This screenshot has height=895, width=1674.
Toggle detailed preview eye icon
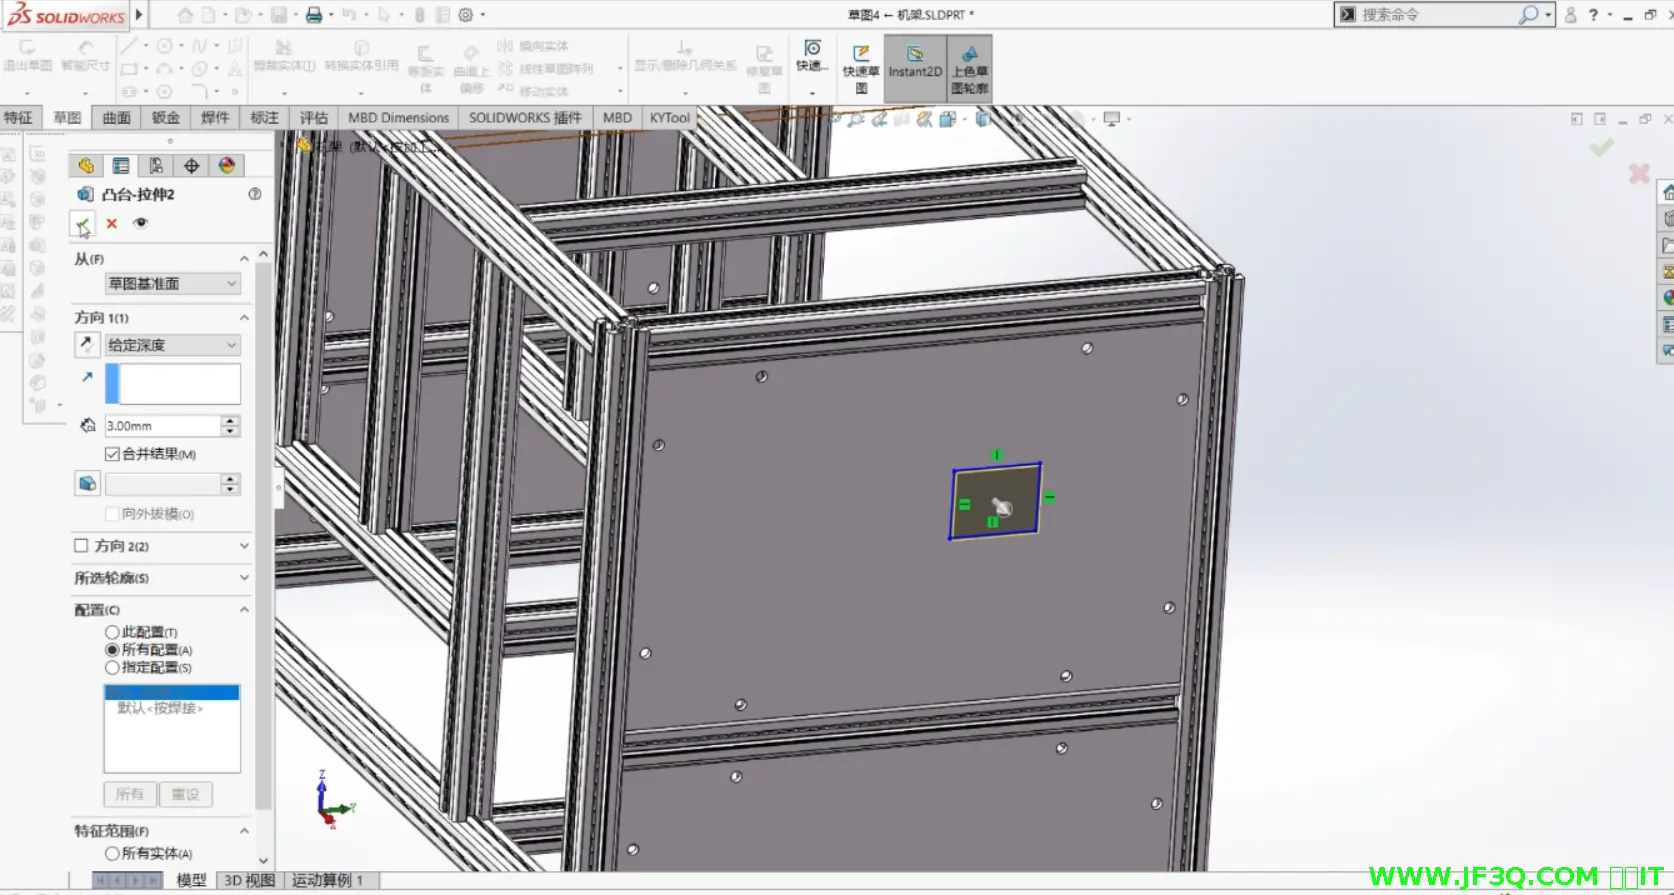[x=140, y=223]
